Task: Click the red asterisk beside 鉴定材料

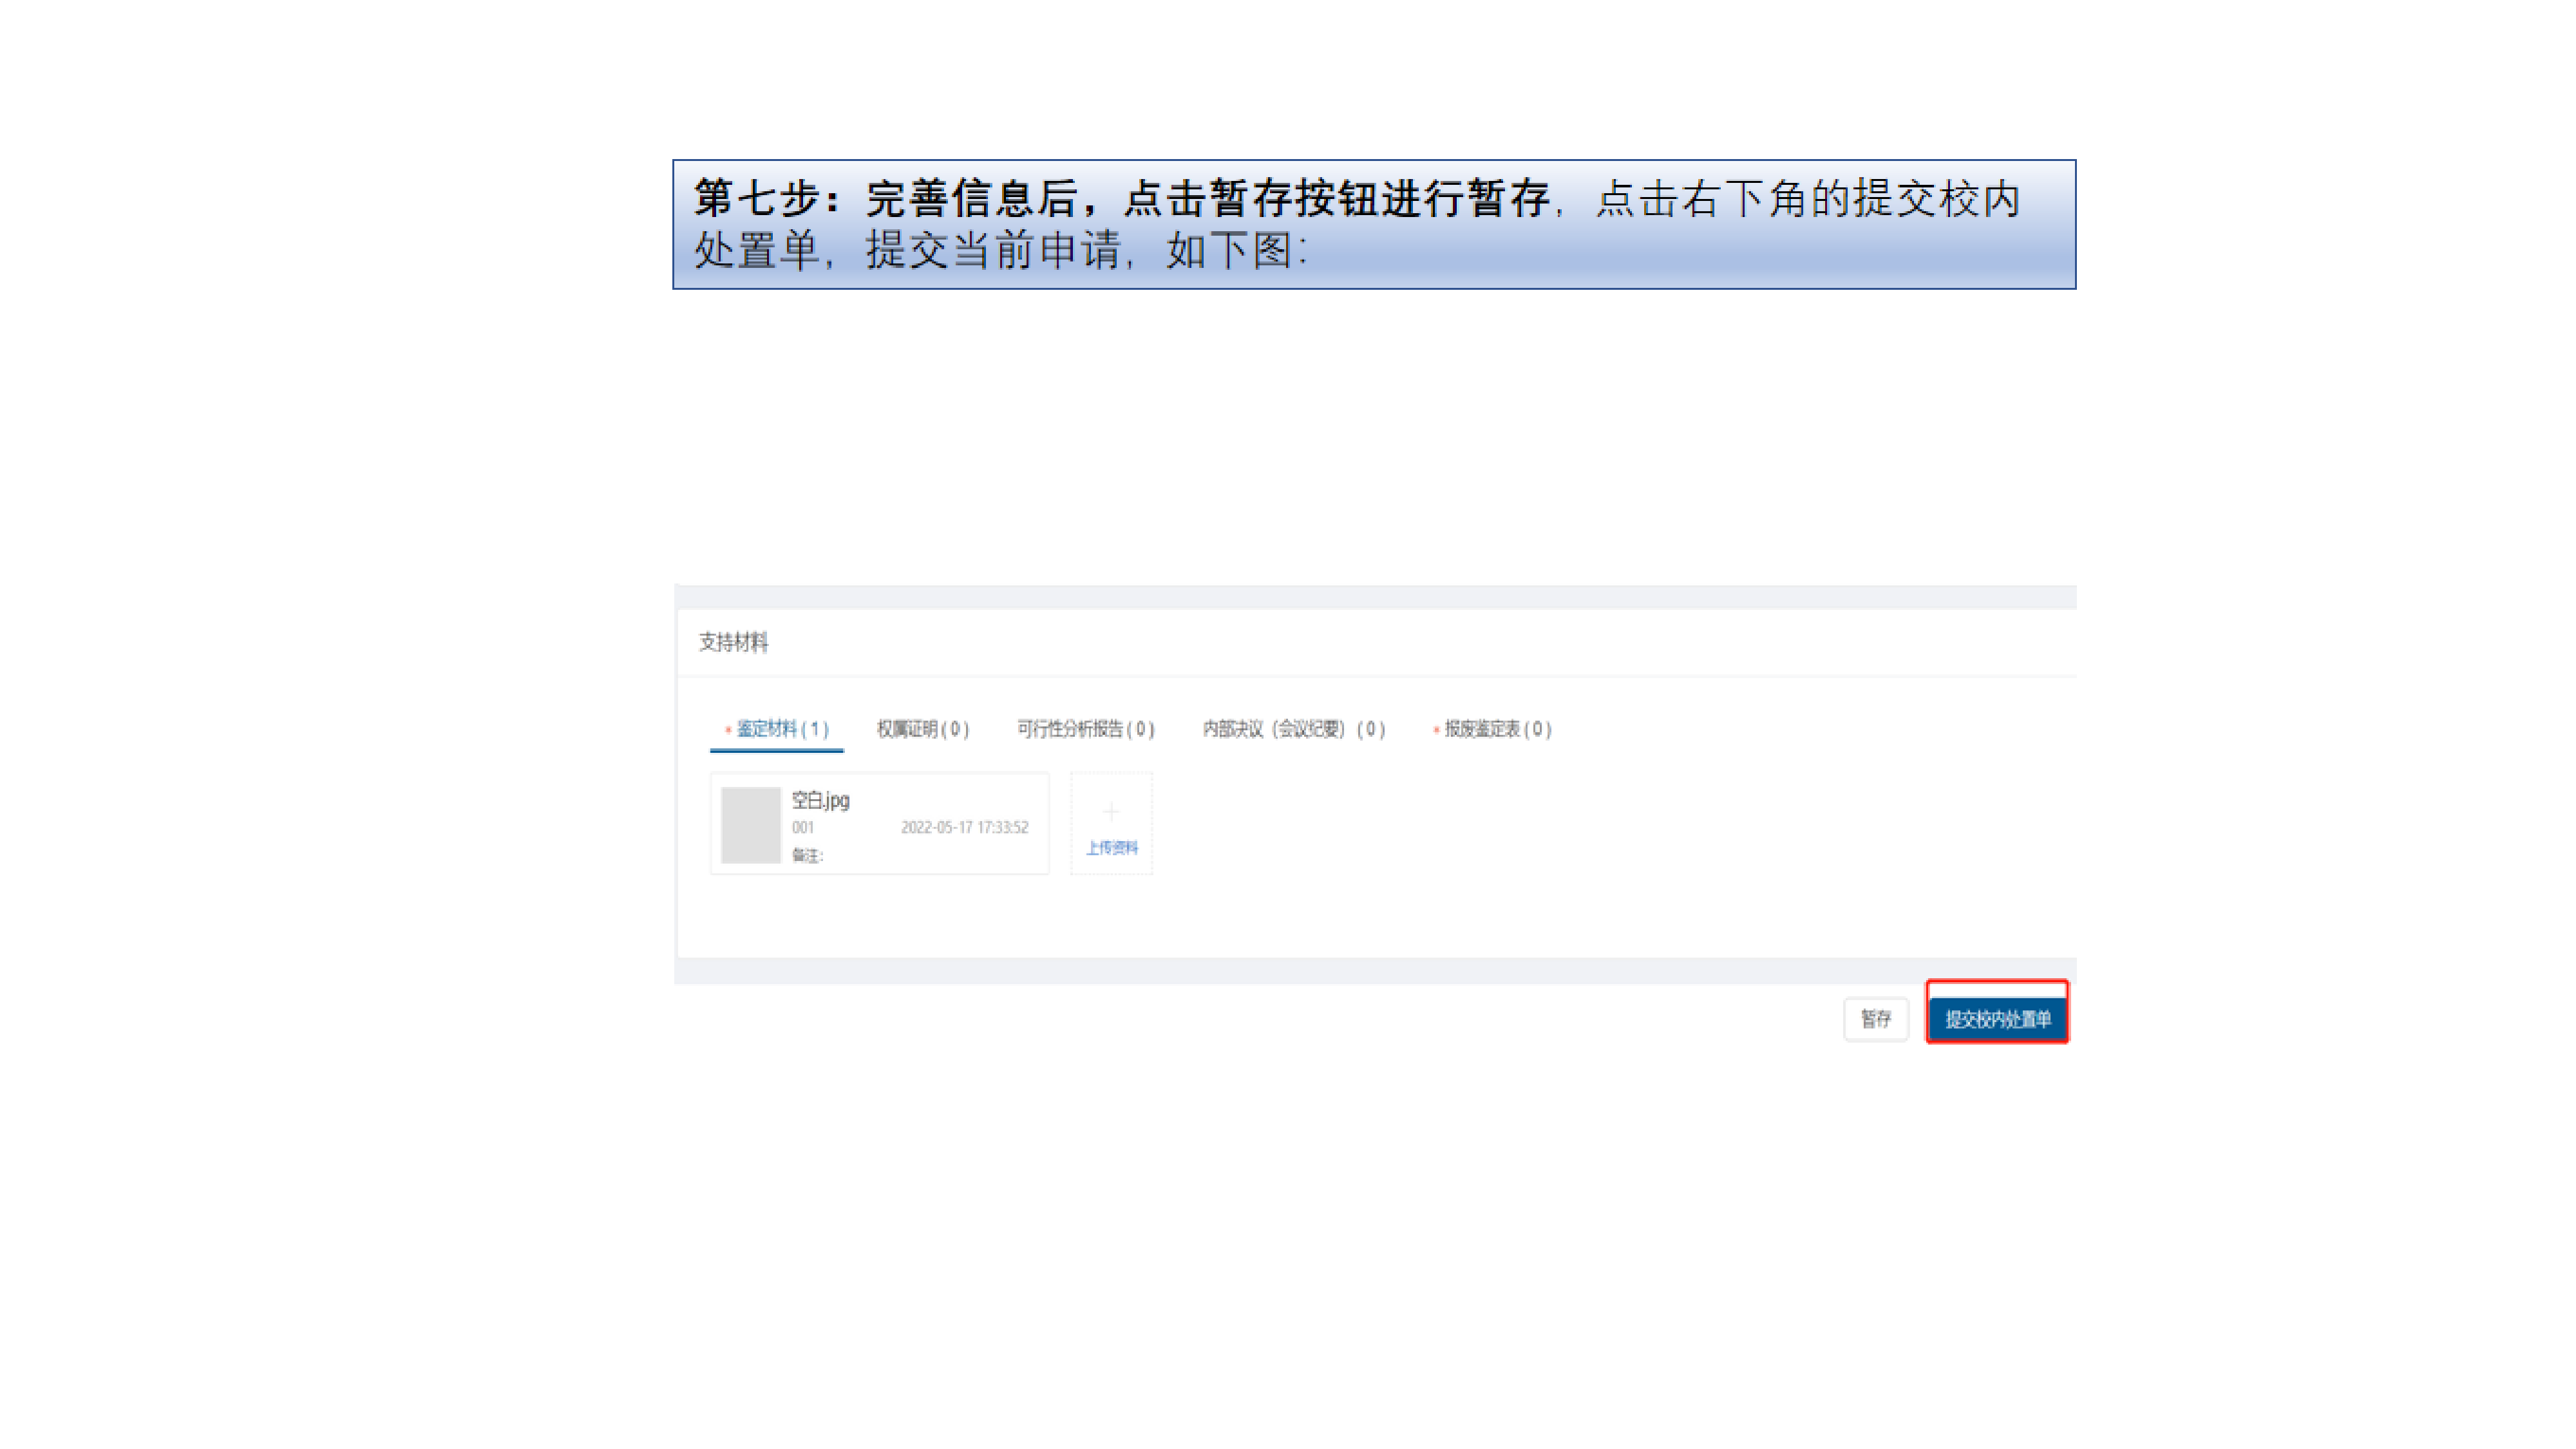Action: 728,730
